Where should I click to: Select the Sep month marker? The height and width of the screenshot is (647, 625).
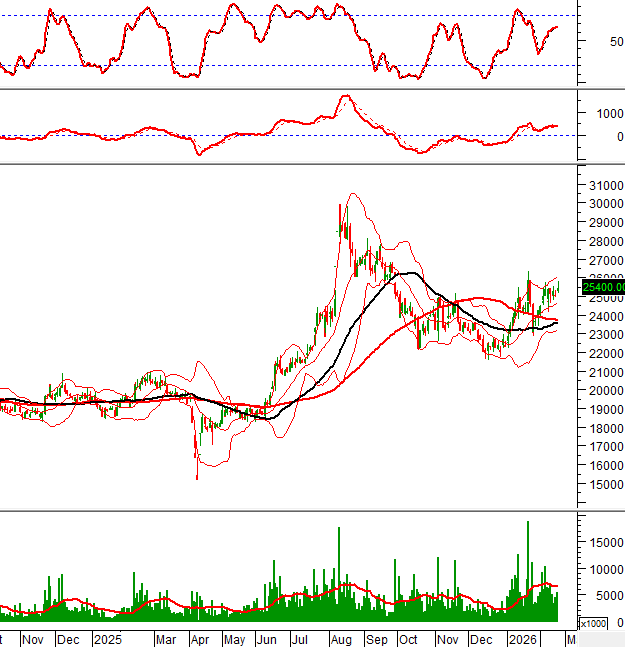[x=377, y=639]
